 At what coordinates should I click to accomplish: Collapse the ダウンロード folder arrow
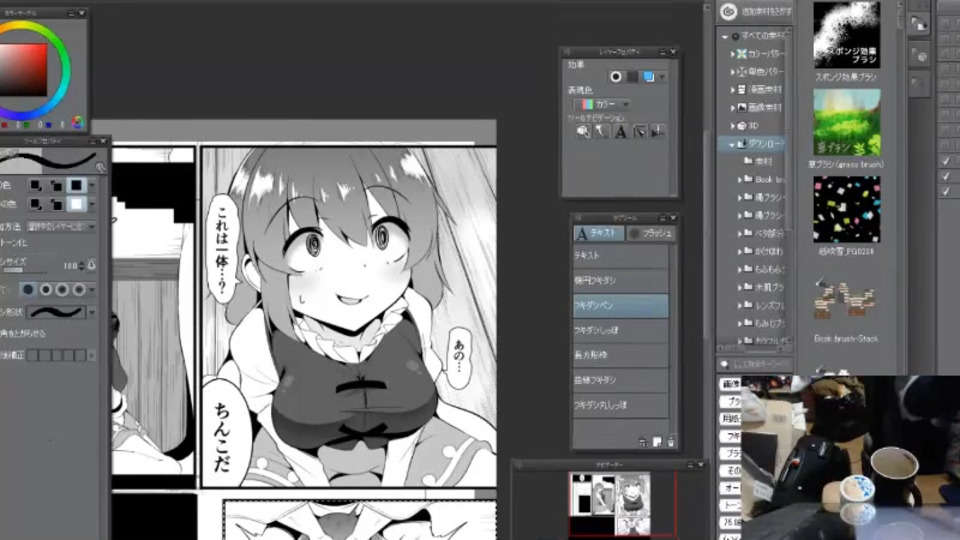pos(732,144)
